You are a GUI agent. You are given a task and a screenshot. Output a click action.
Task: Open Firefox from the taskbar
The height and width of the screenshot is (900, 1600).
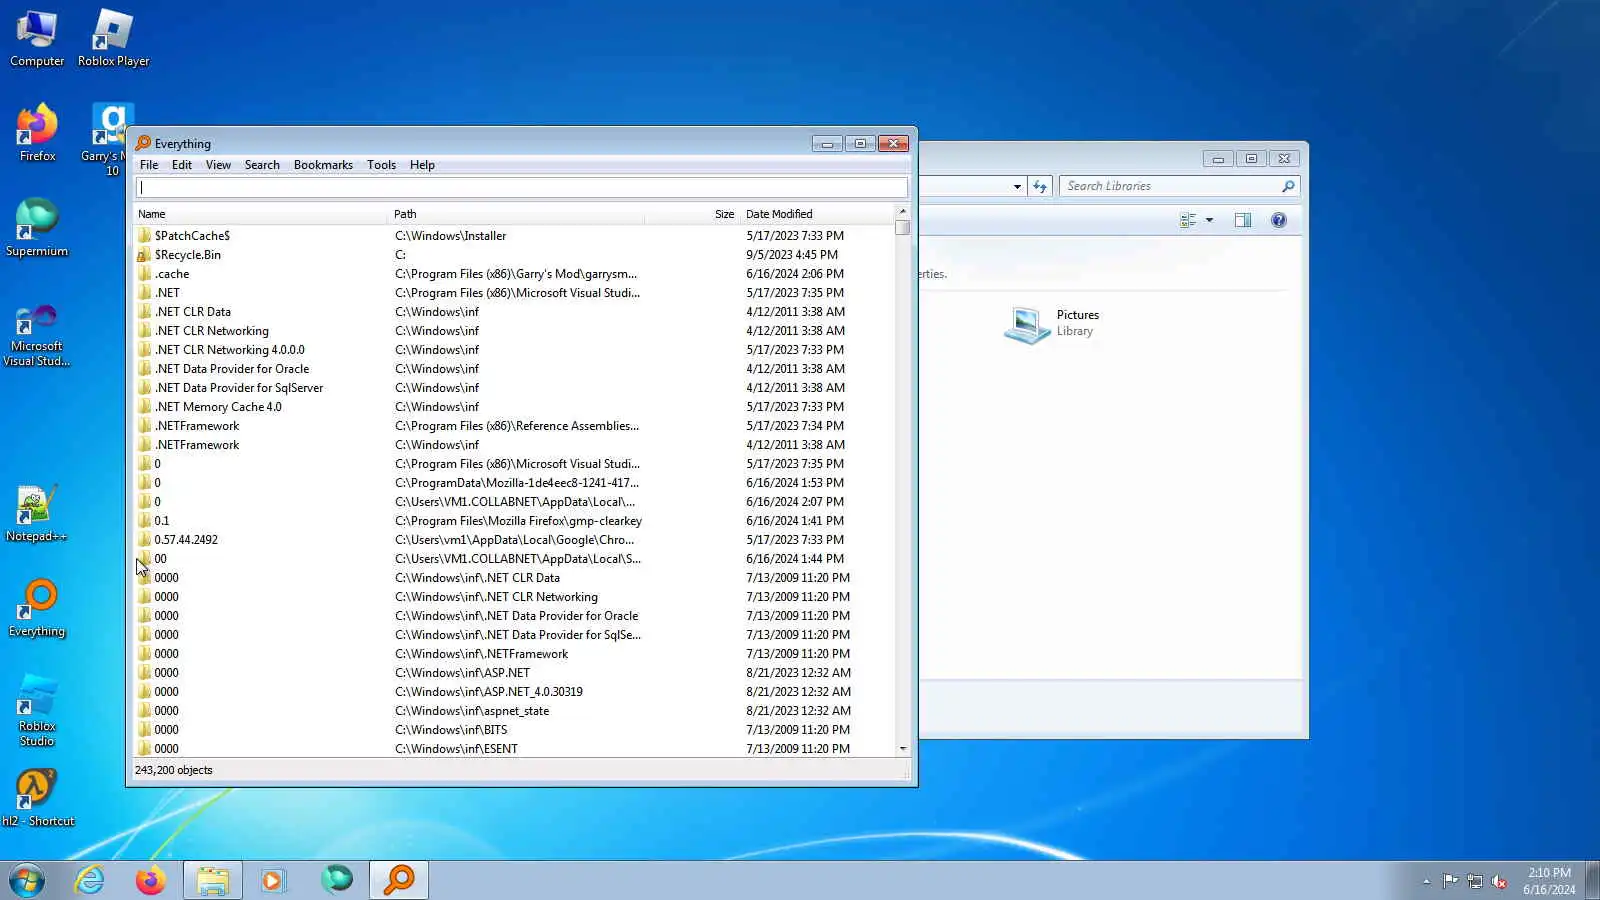[x=151, y=880]
